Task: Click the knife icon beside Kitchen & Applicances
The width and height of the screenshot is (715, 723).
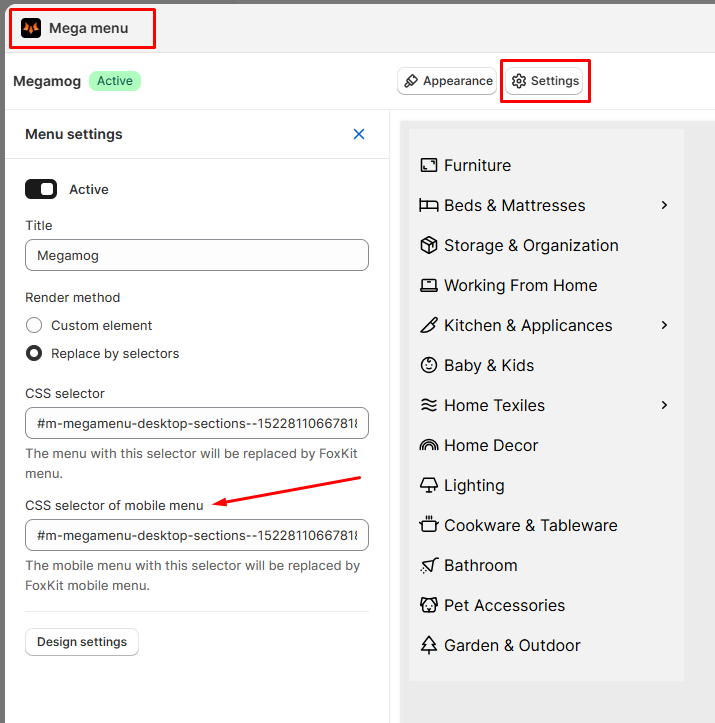Action: [428, 325]
